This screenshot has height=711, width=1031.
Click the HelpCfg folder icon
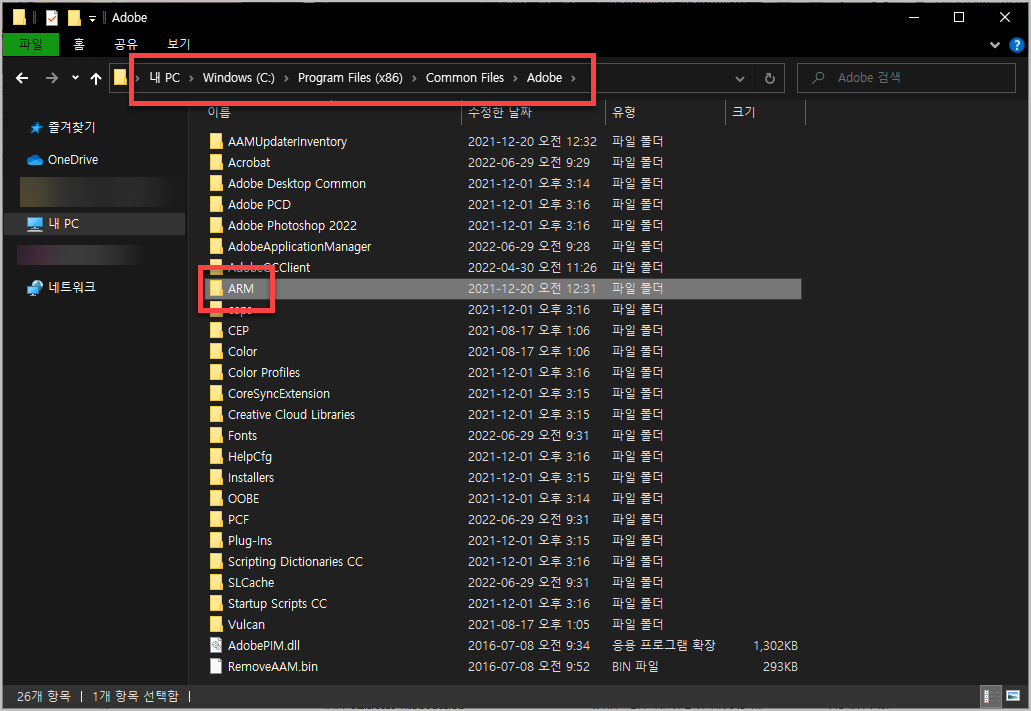tap(216, 456)
